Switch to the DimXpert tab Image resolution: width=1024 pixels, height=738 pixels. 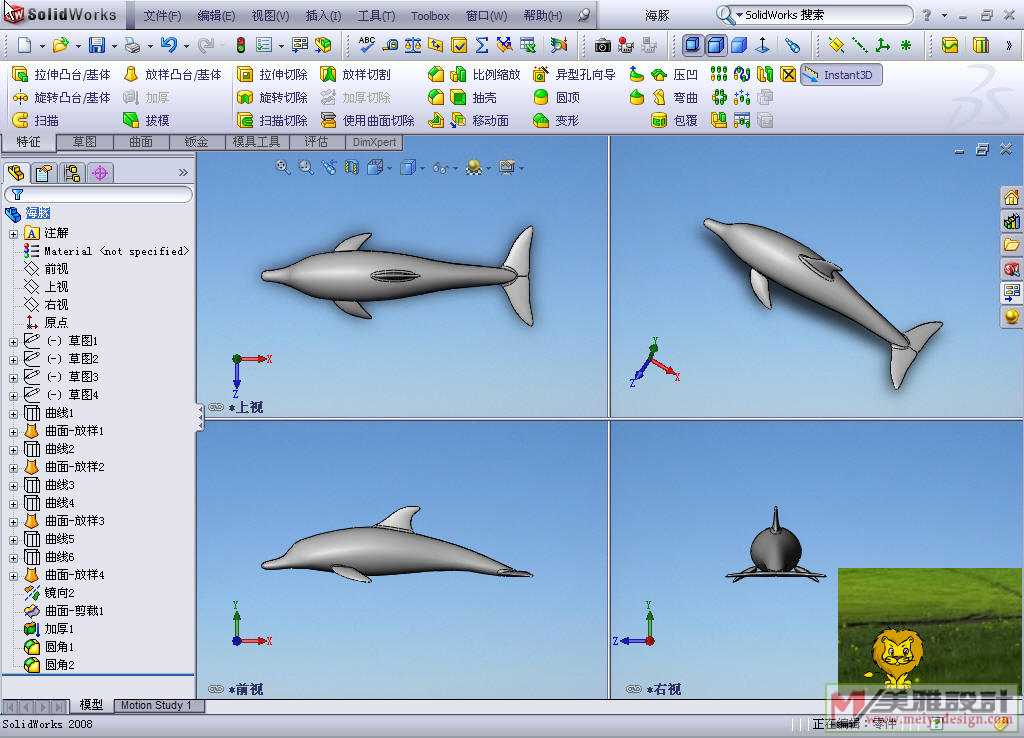(x=374, y=142)
